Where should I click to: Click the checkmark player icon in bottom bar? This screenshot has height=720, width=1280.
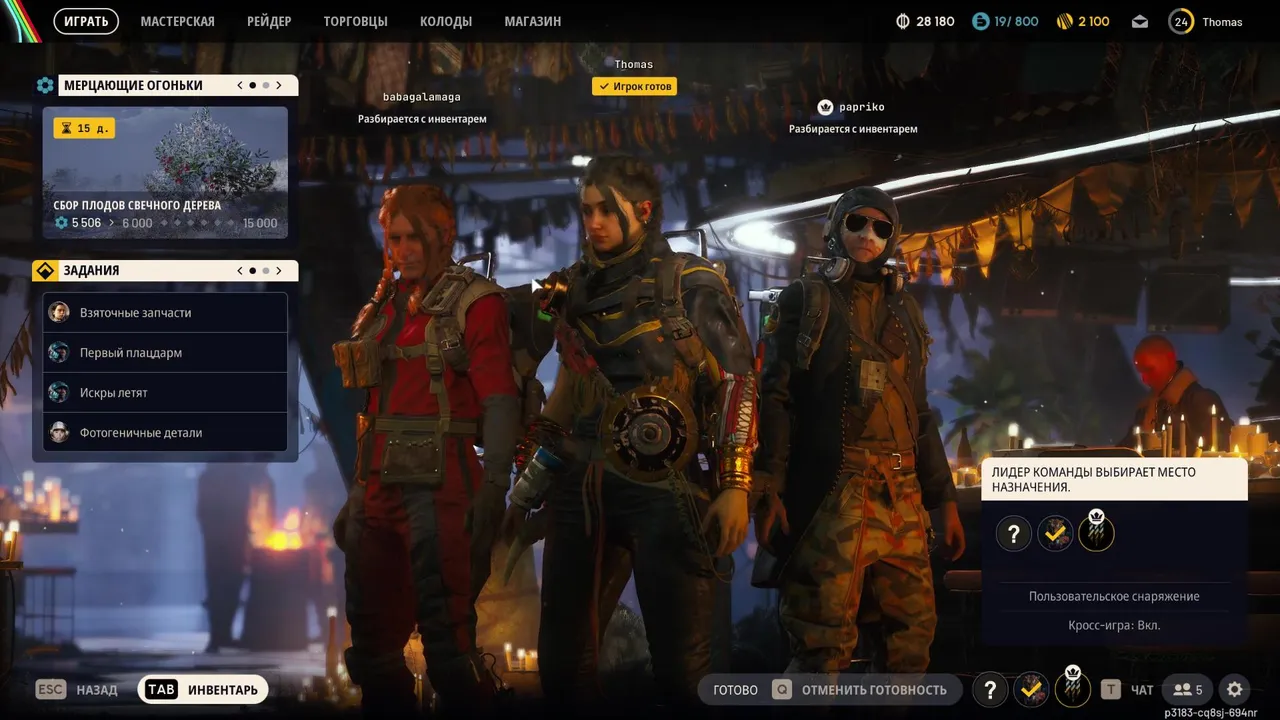click(1031, 689)
